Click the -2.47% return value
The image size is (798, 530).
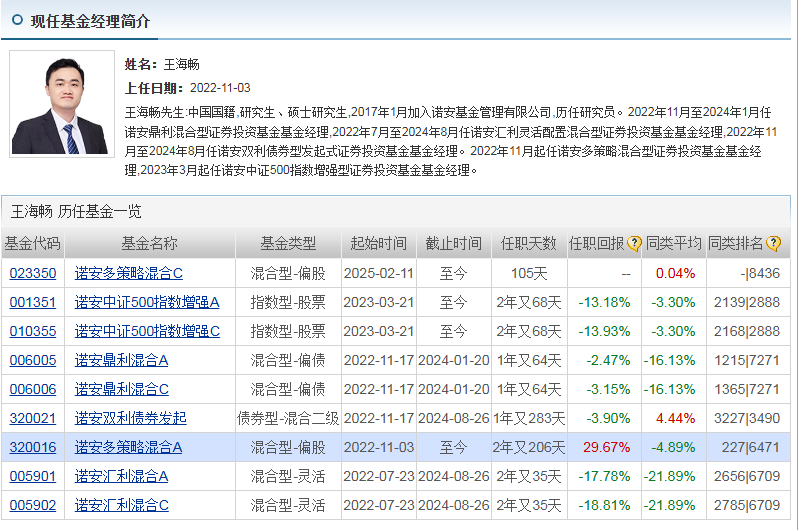[x=608, y=360]
